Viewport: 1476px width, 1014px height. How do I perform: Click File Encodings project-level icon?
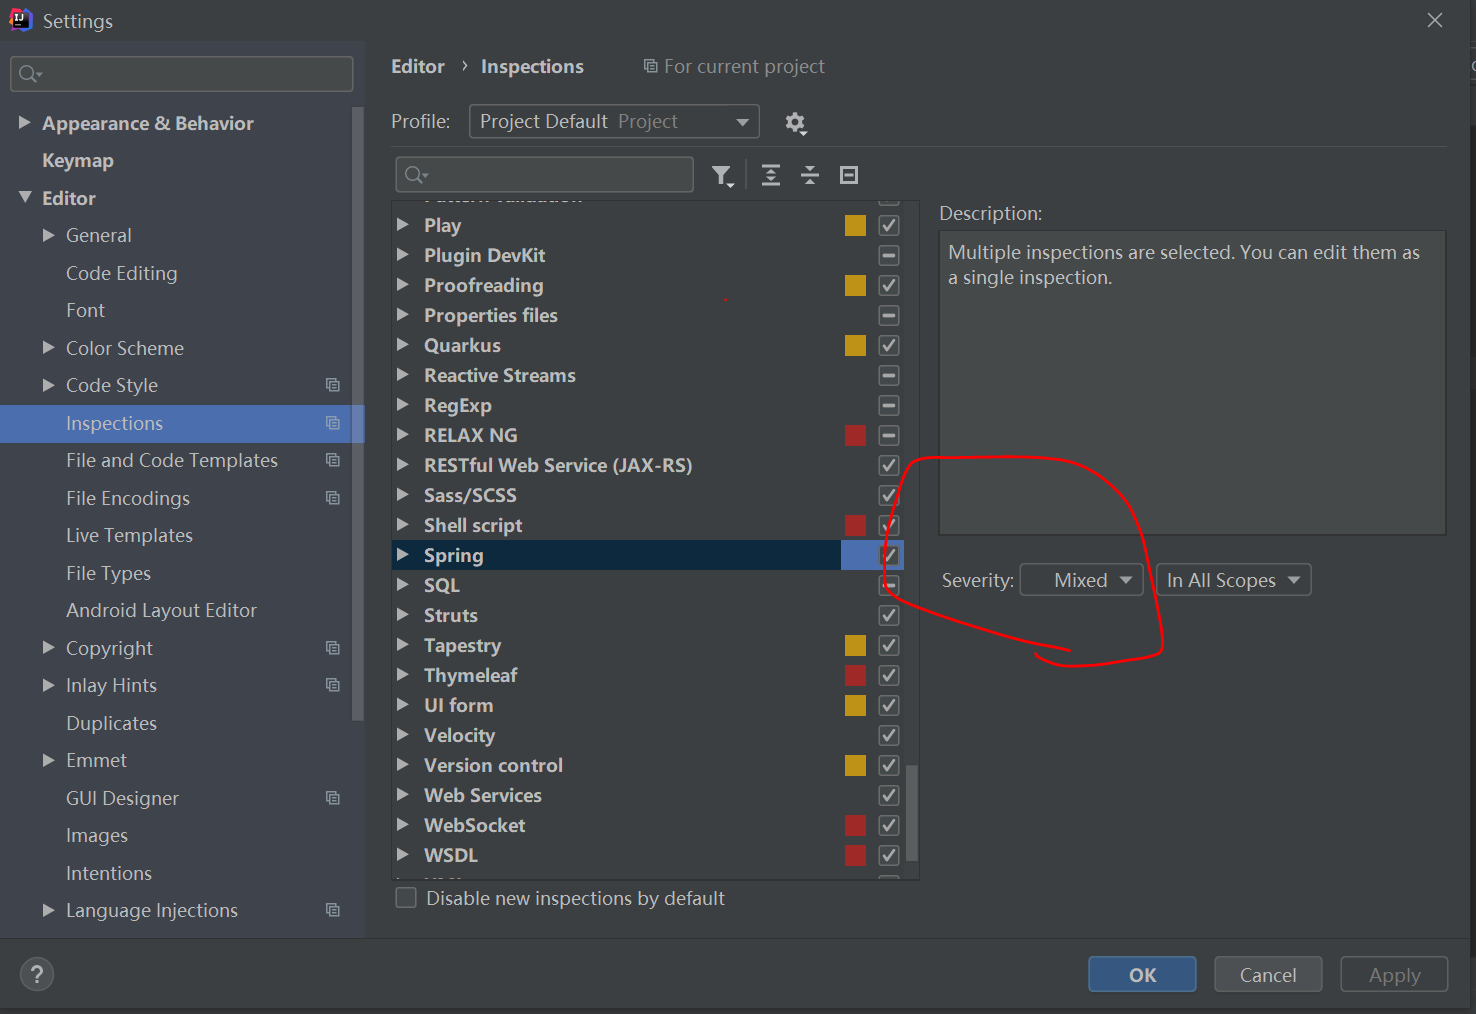point(333,498)
